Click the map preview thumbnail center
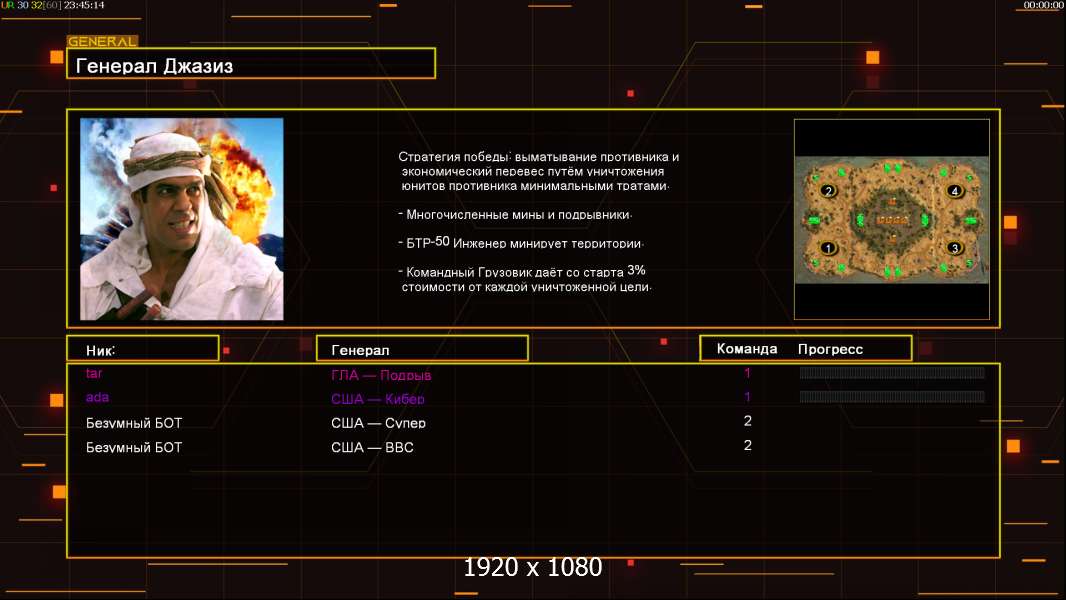 [891, 219]
